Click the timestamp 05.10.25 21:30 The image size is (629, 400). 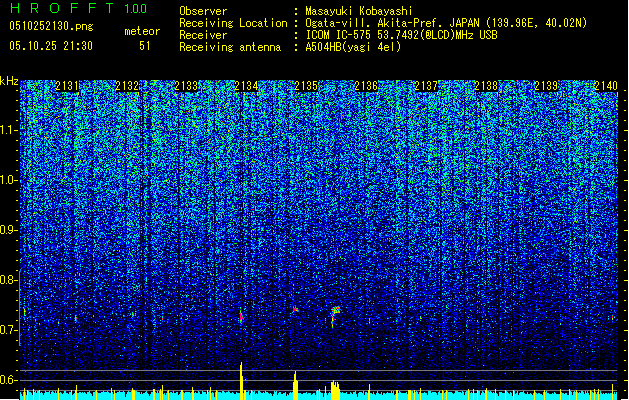point(51,46)
